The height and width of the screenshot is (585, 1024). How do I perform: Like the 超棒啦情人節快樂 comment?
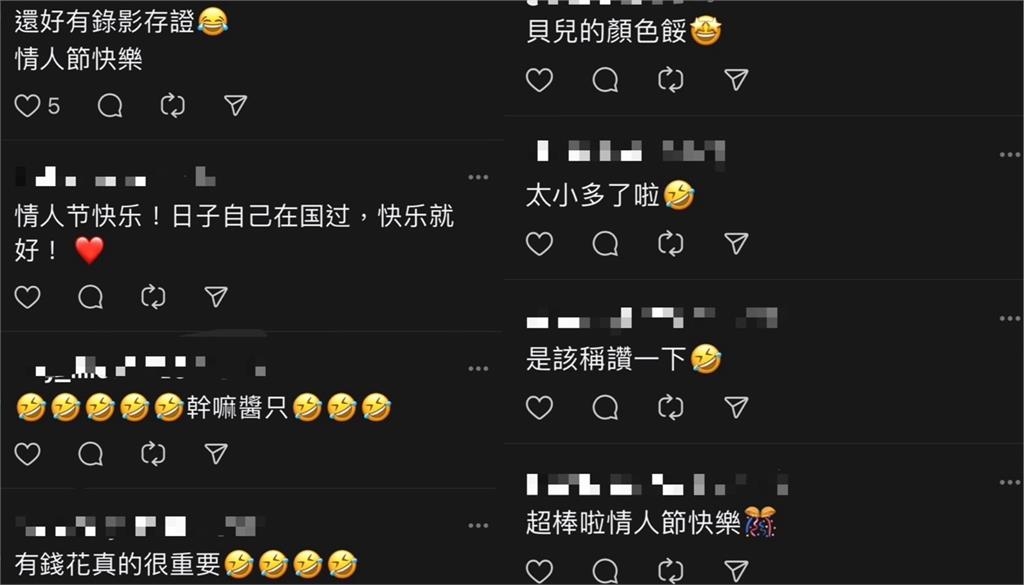(x=539, y=571)
